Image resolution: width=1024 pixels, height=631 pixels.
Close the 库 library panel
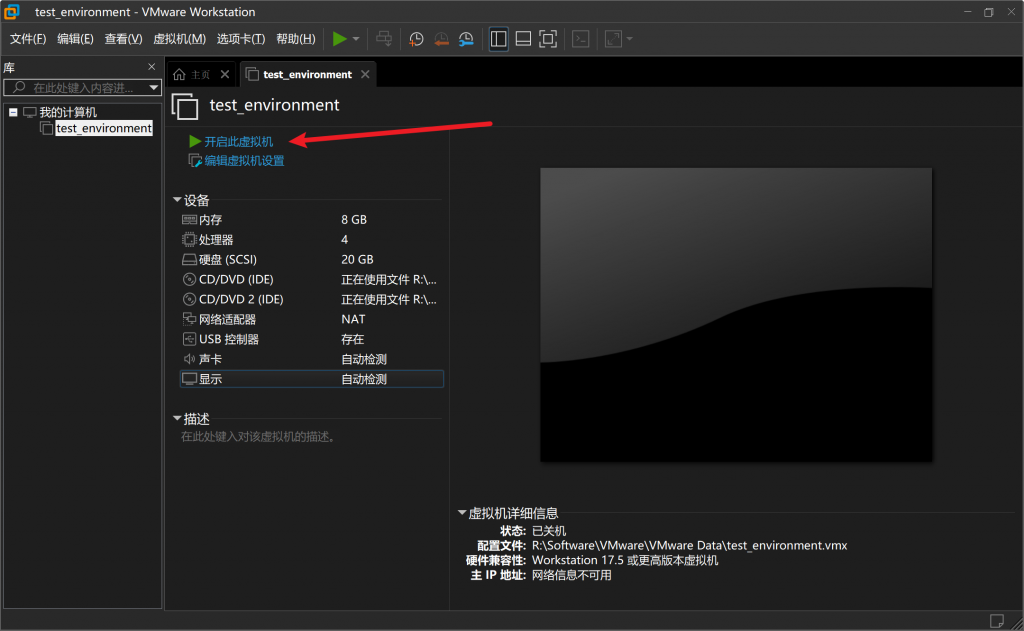tap(152, 67)
